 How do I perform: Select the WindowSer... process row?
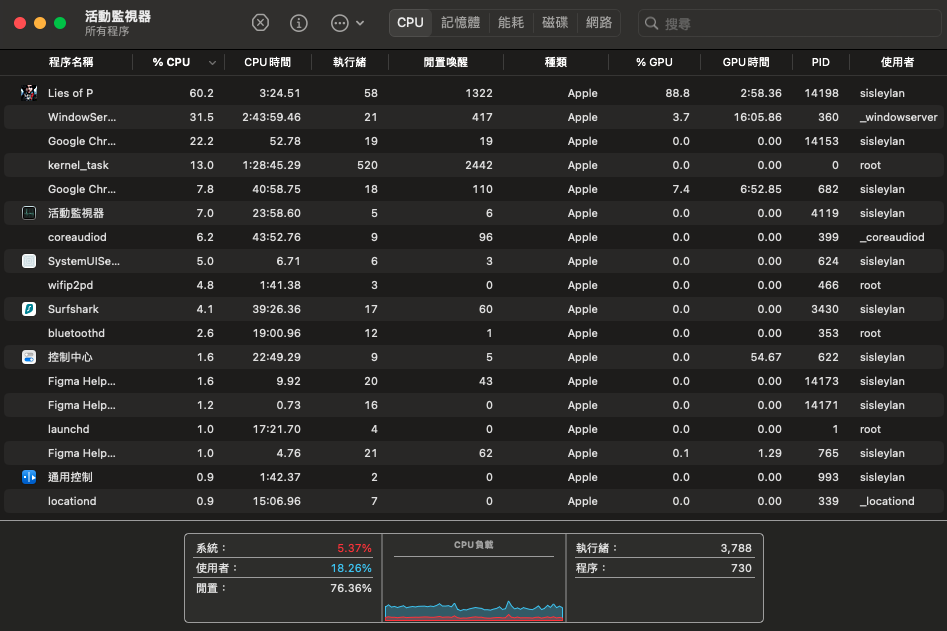[474, 117]
